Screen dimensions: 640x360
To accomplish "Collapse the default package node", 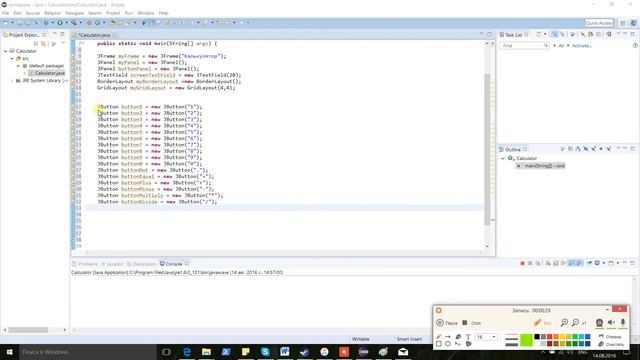I will [18, 66].
